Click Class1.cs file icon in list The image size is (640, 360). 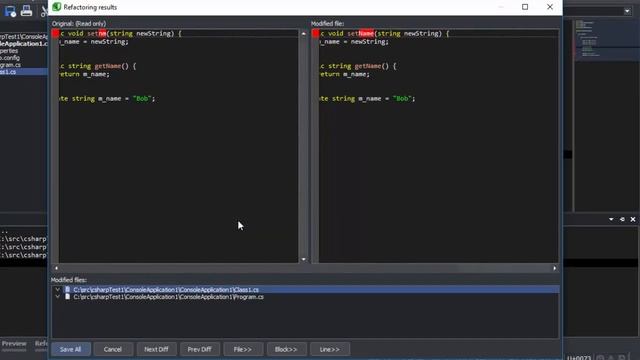68,290
